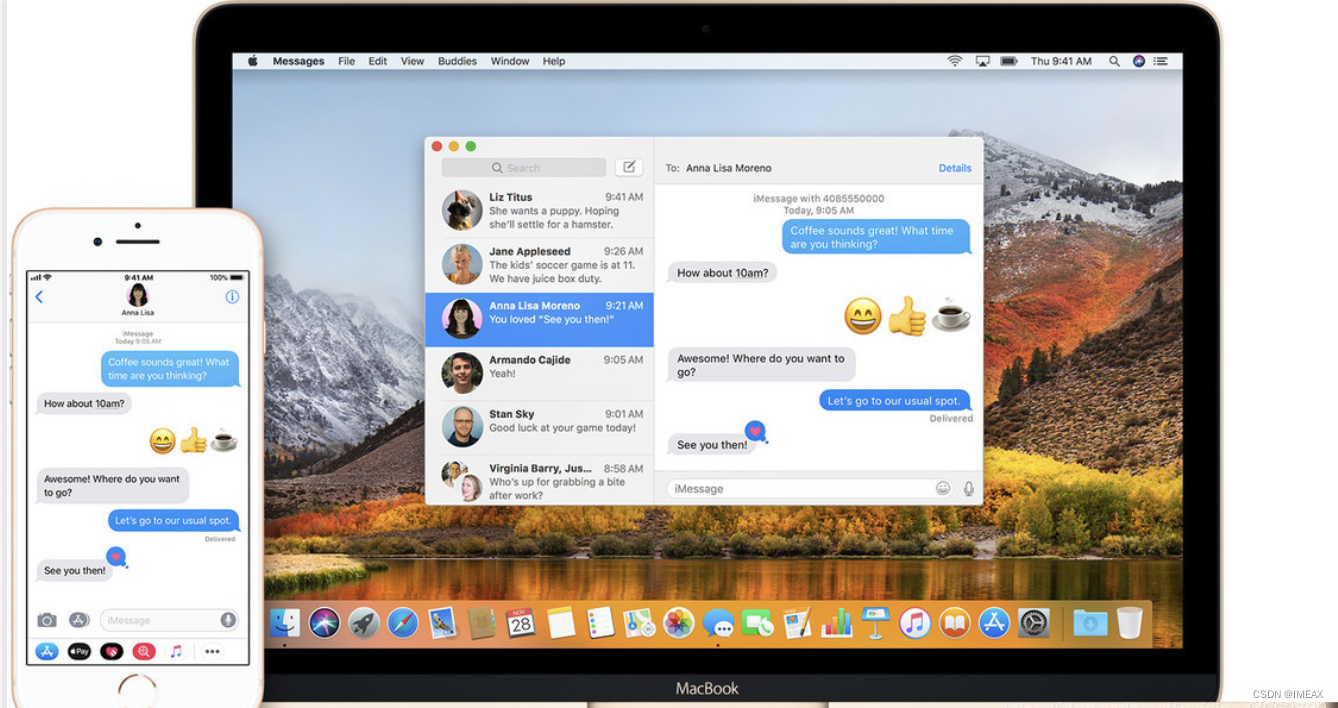Click compose new message button
This screenshot has width=1338, height=708.
(629, 167)
